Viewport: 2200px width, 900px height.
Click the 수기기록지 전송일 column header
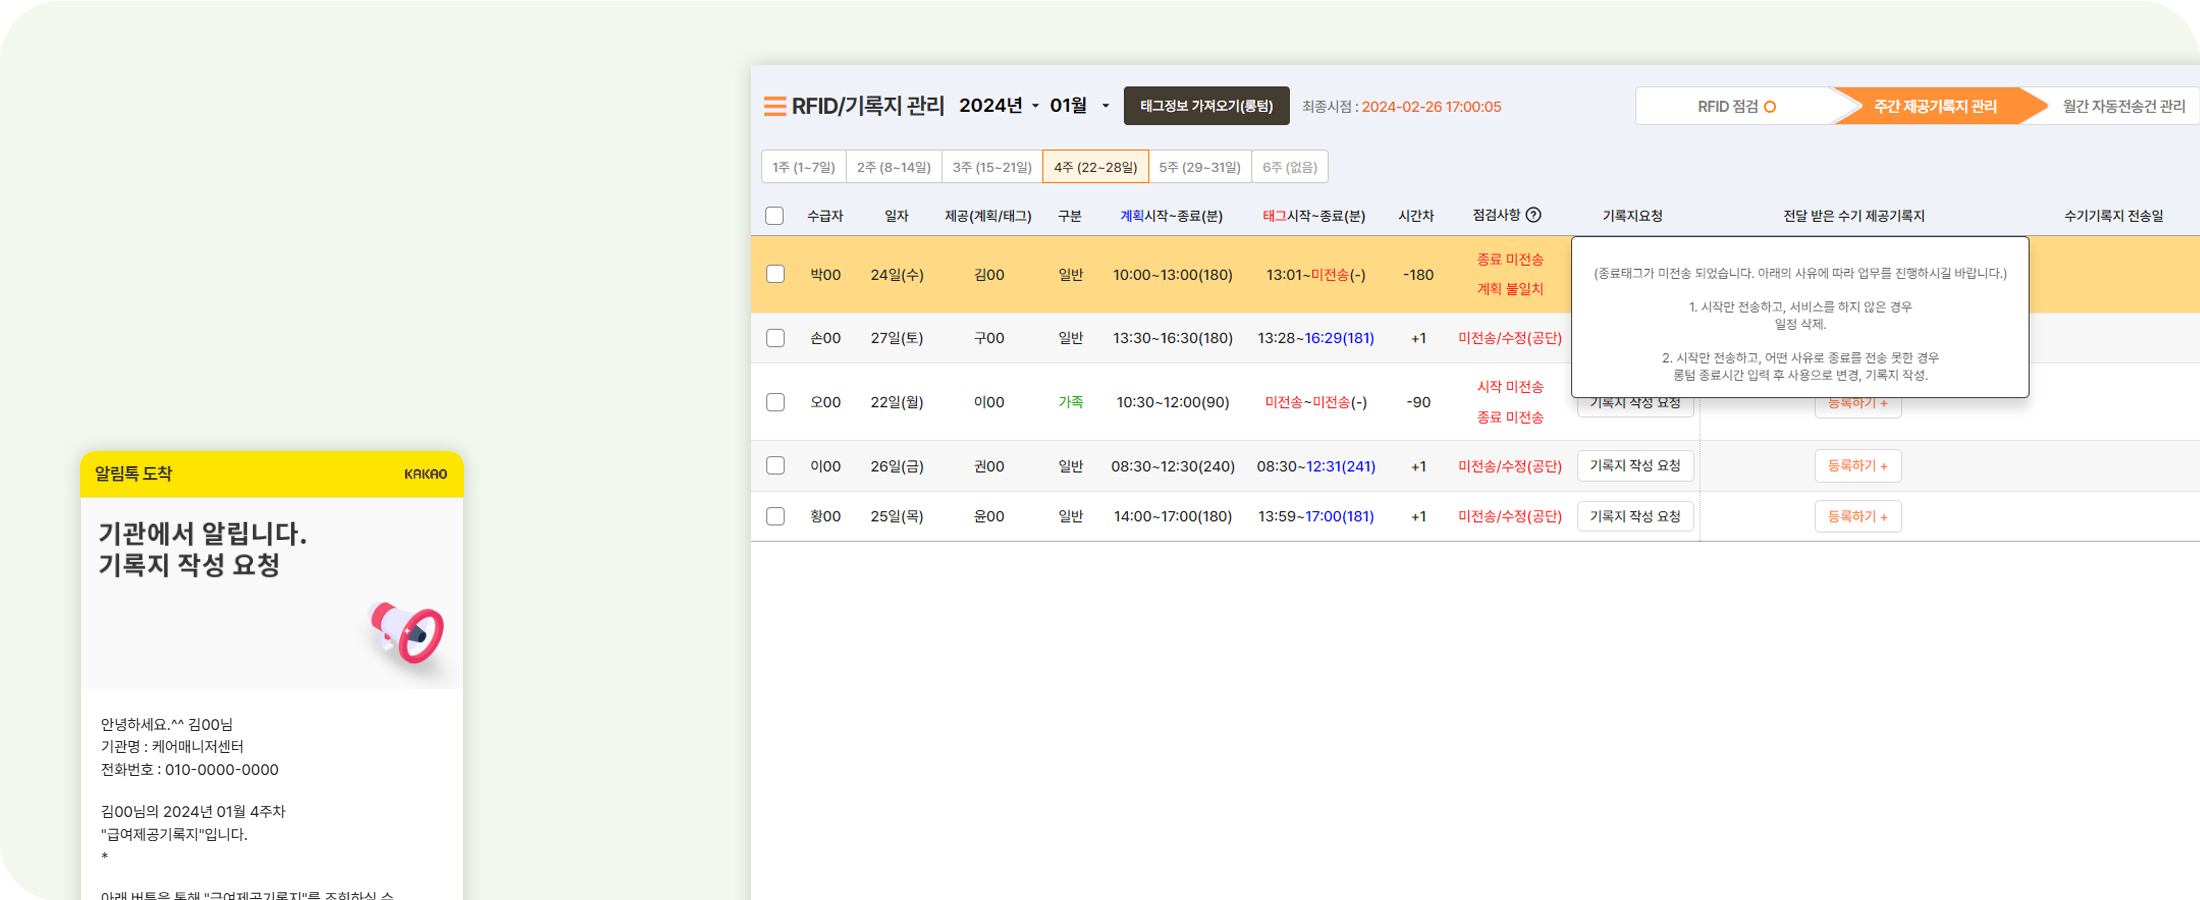2113,216
